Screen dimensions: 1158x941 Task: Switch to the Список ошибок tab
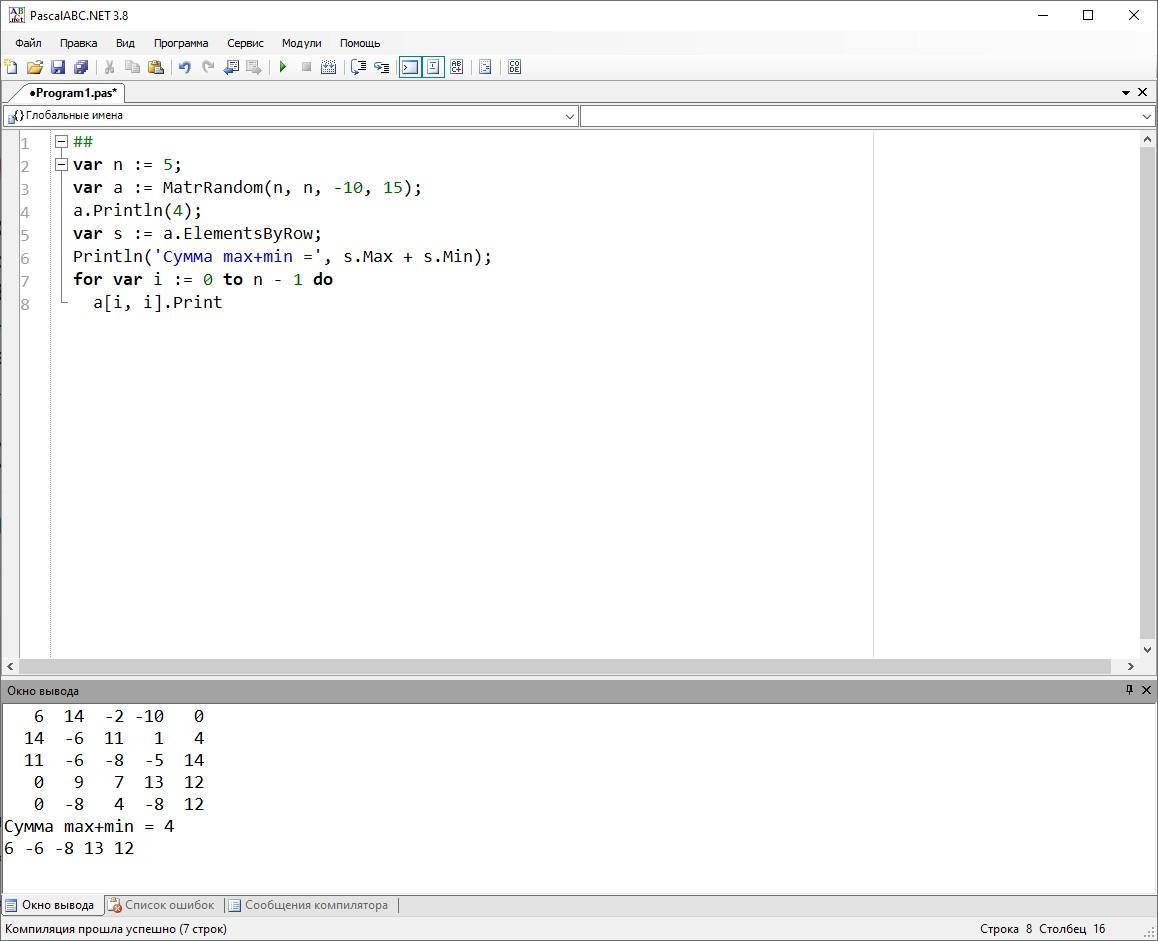pos(162,905)
